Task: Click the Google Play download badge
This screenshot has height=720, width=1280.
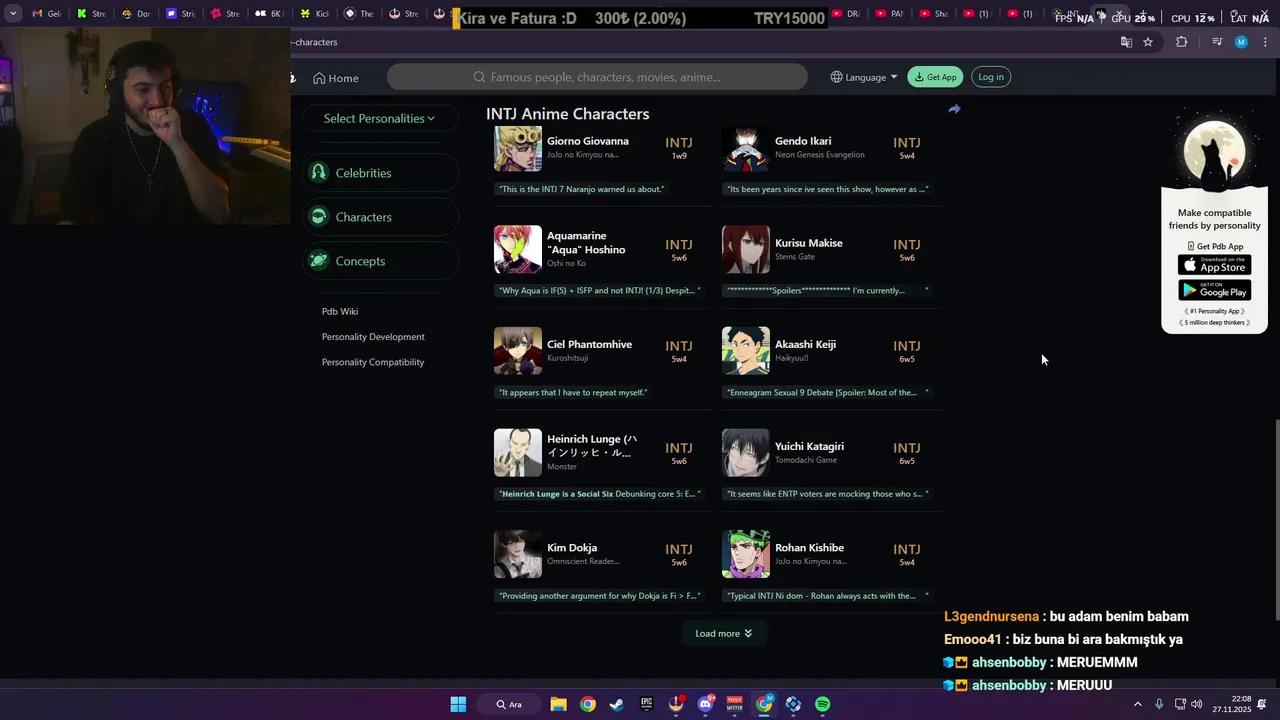Action: 1214,290
